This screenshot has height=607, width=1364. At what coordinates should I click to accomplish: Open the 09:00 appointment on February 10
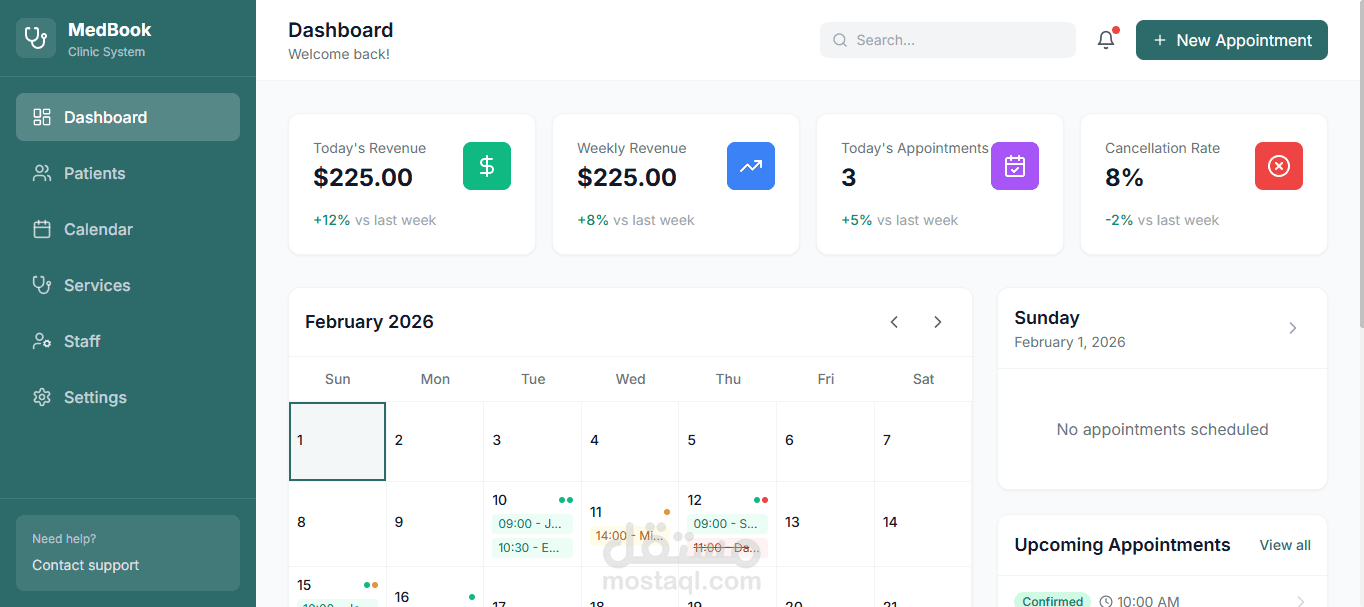(x=532, y=524)
